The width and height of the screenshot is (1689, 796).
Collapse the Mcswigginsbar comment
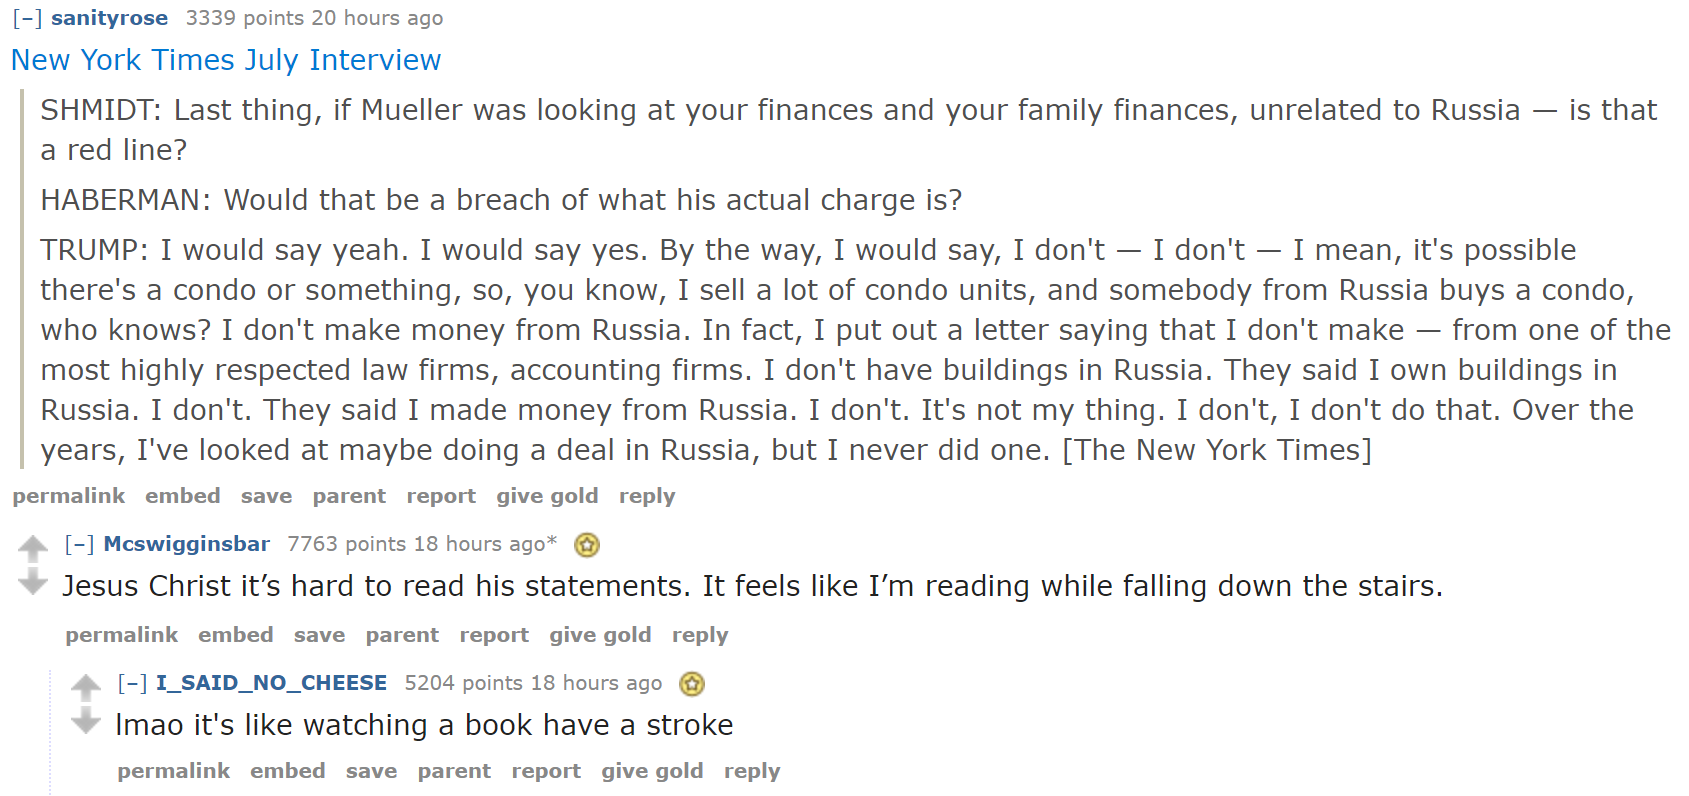click(80, 544)
